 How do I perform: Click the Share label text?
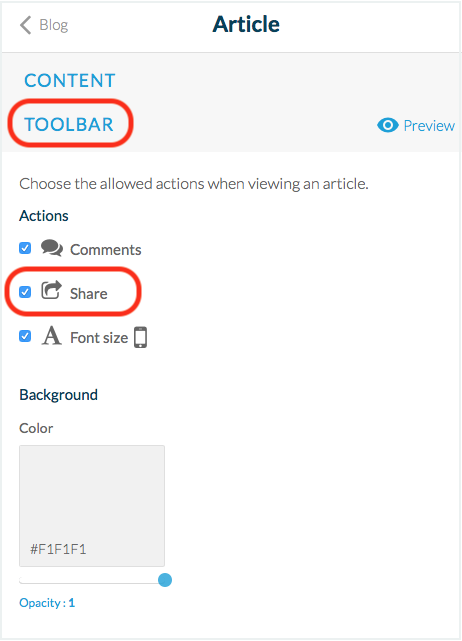89,294
